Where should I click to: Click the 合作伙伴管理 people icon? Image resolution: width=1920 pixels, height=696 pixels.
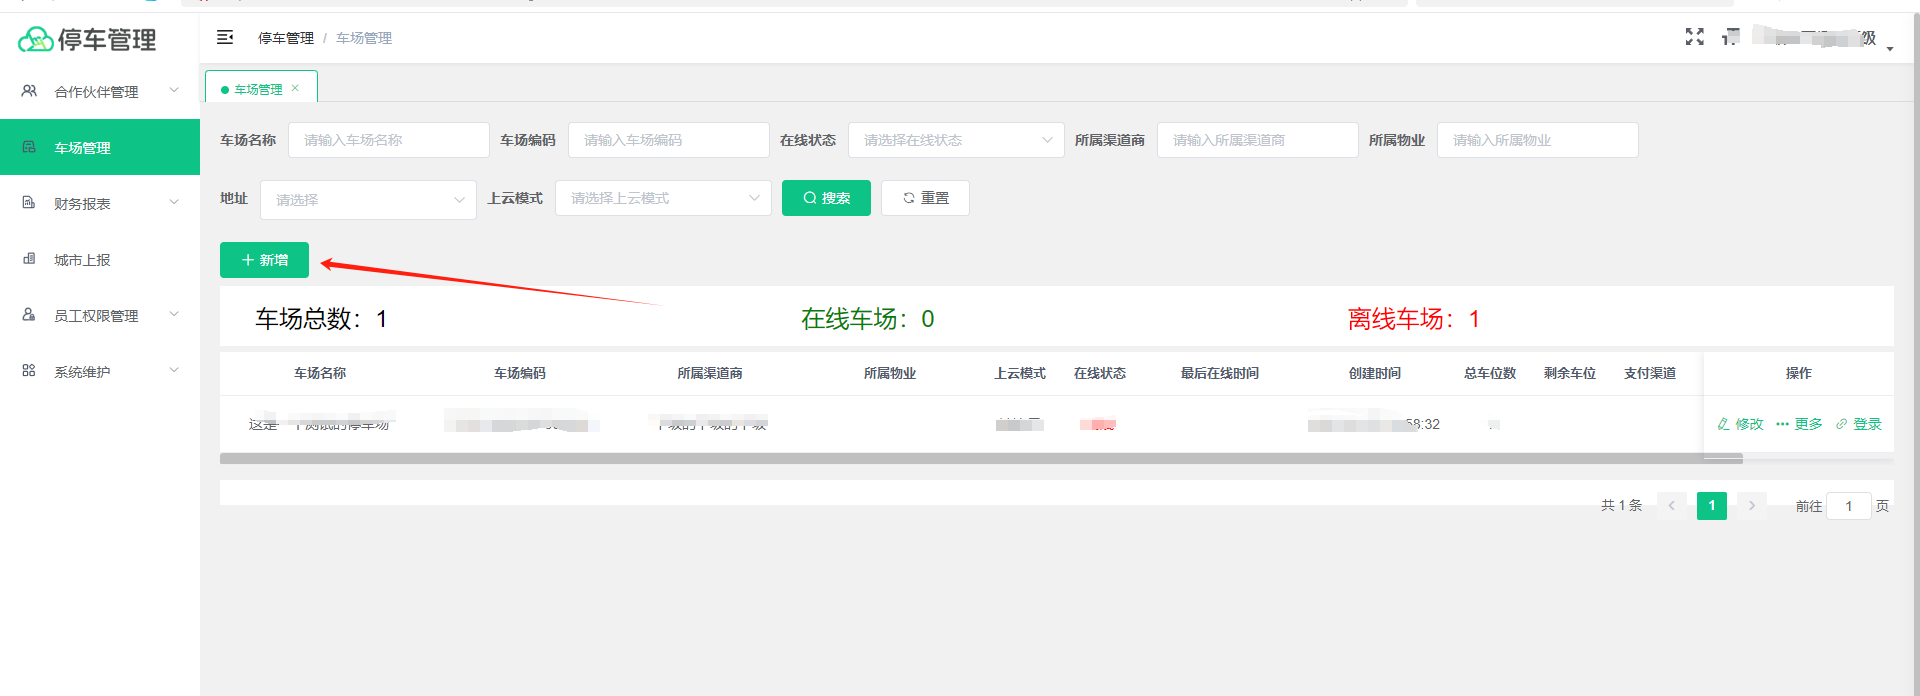(x=29, y=91)
